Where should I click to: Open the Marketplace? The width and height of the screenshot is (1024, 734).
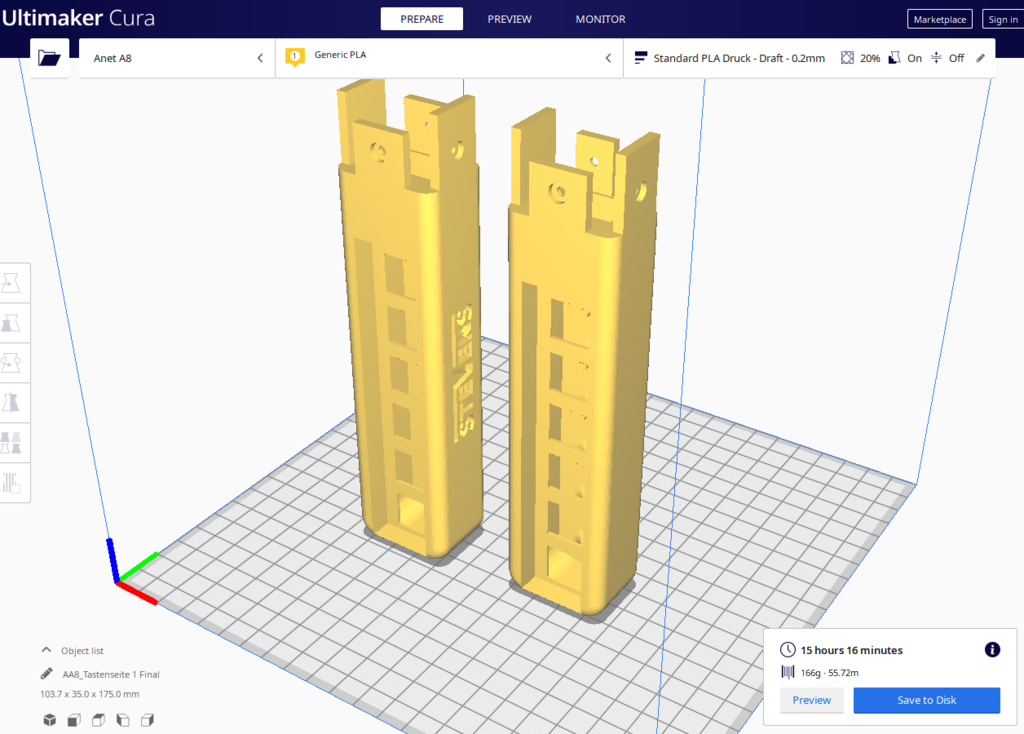[939, 19]
